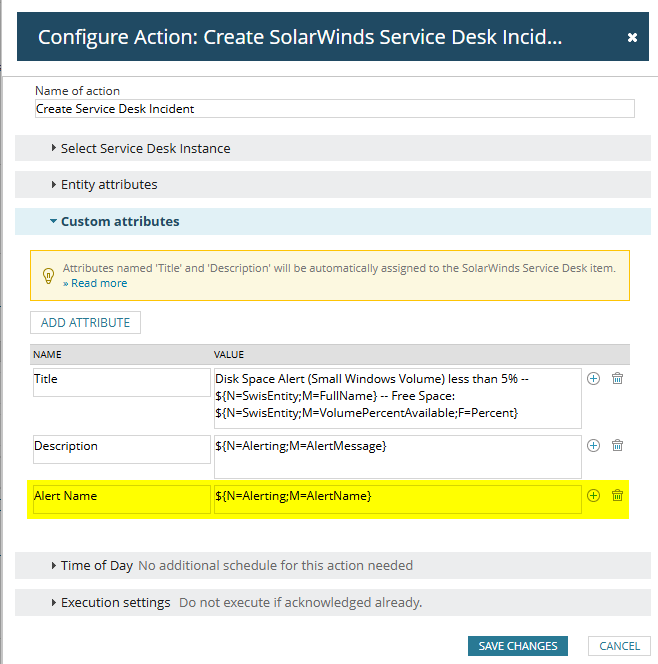Expand the Time of Day section

click(96, 565)
